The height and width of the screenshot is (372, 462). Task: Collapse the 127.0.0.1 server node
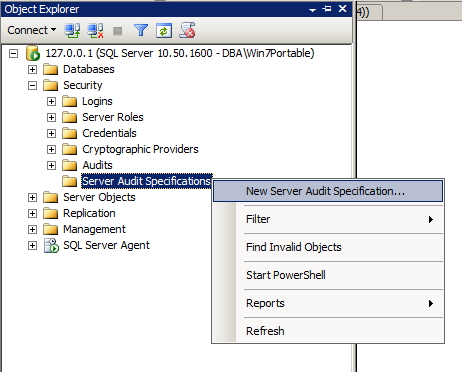click(13, 53)
